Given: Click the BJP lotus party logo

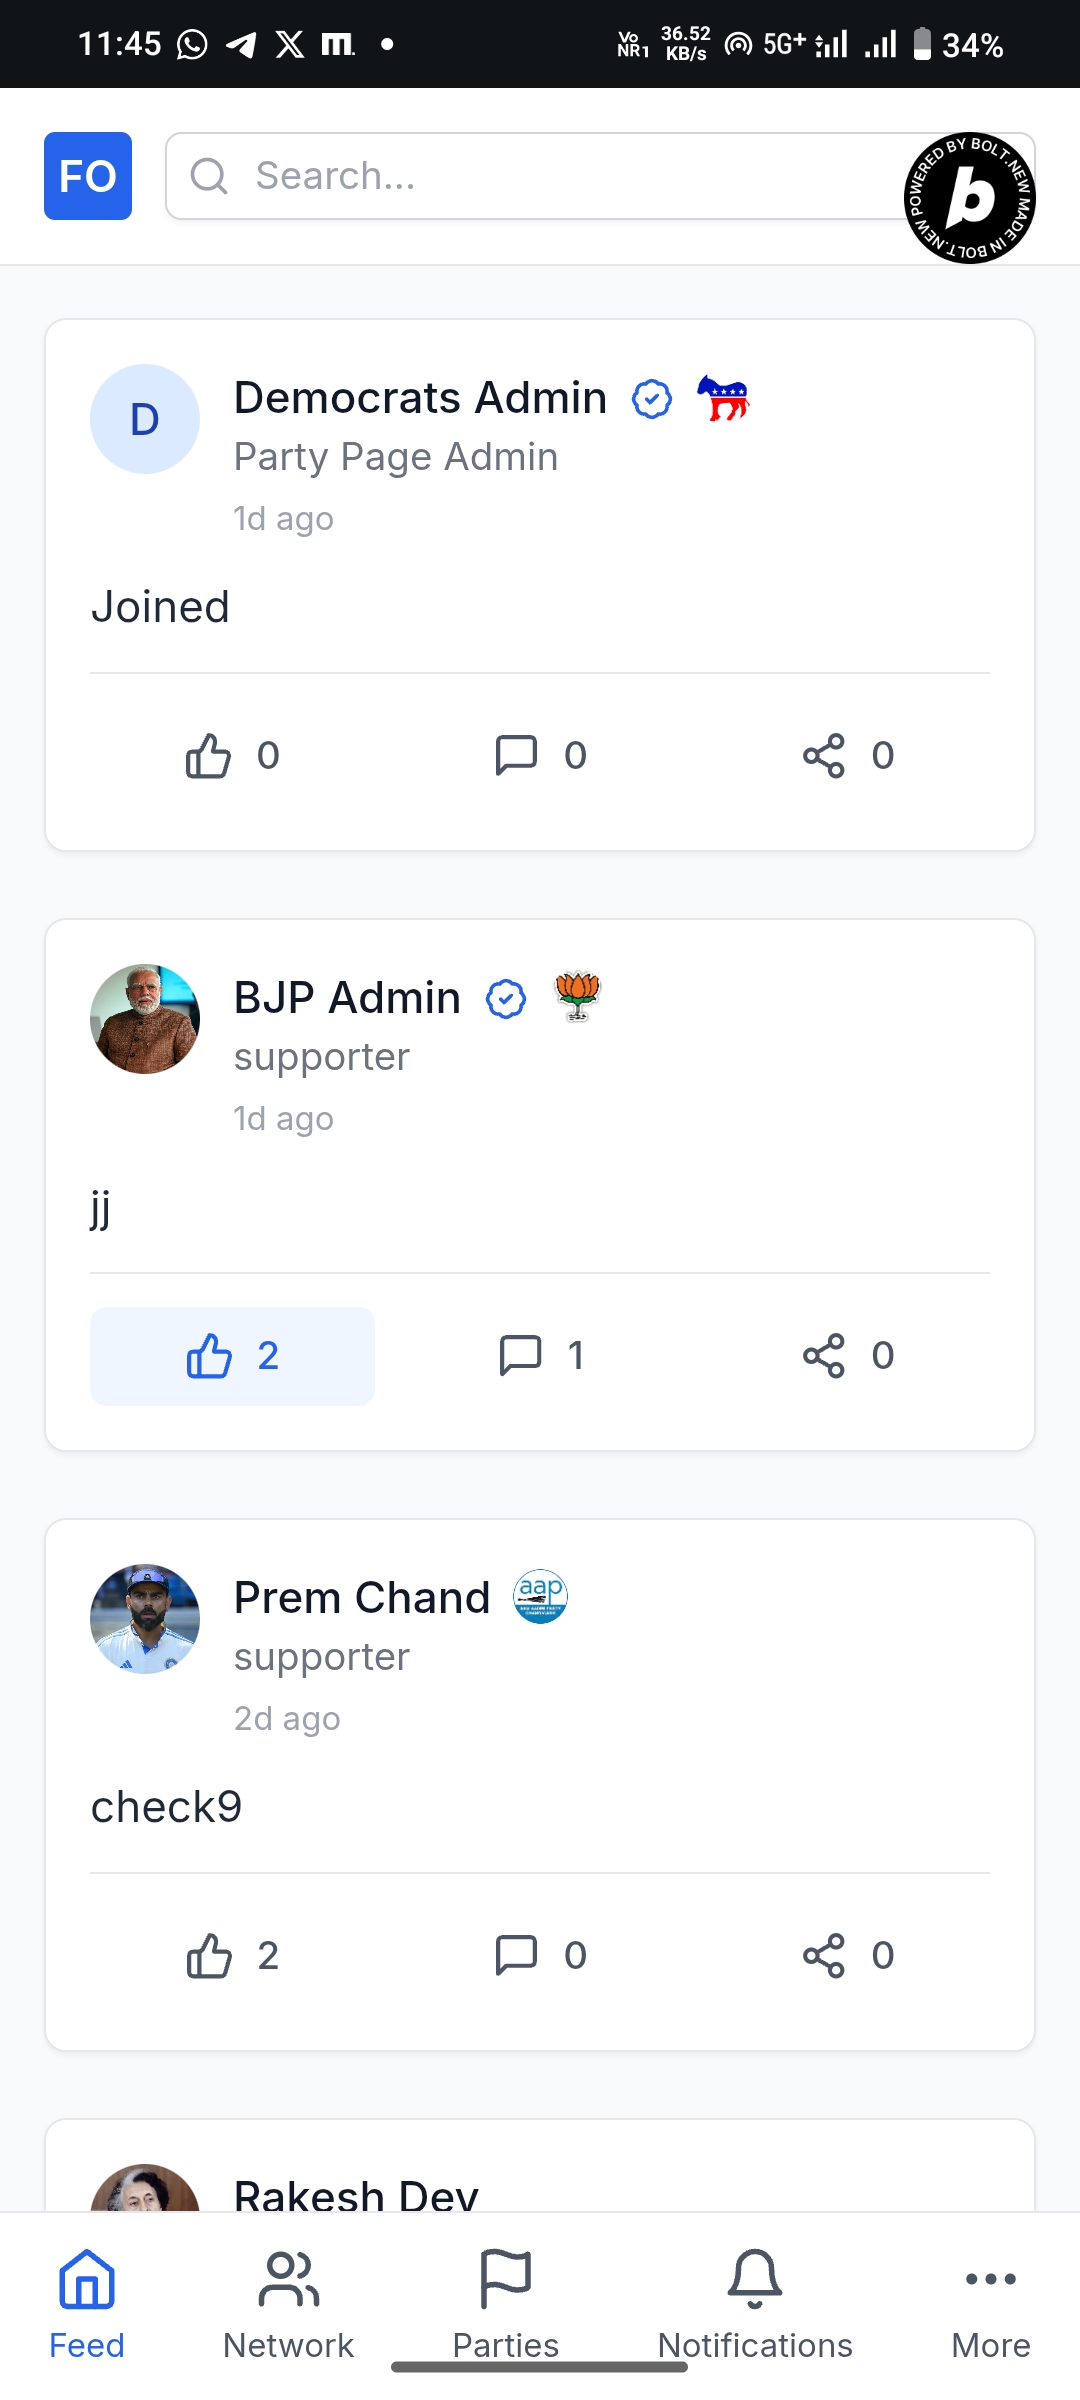Looking at the screenshot, I should (x=577, y=997).
